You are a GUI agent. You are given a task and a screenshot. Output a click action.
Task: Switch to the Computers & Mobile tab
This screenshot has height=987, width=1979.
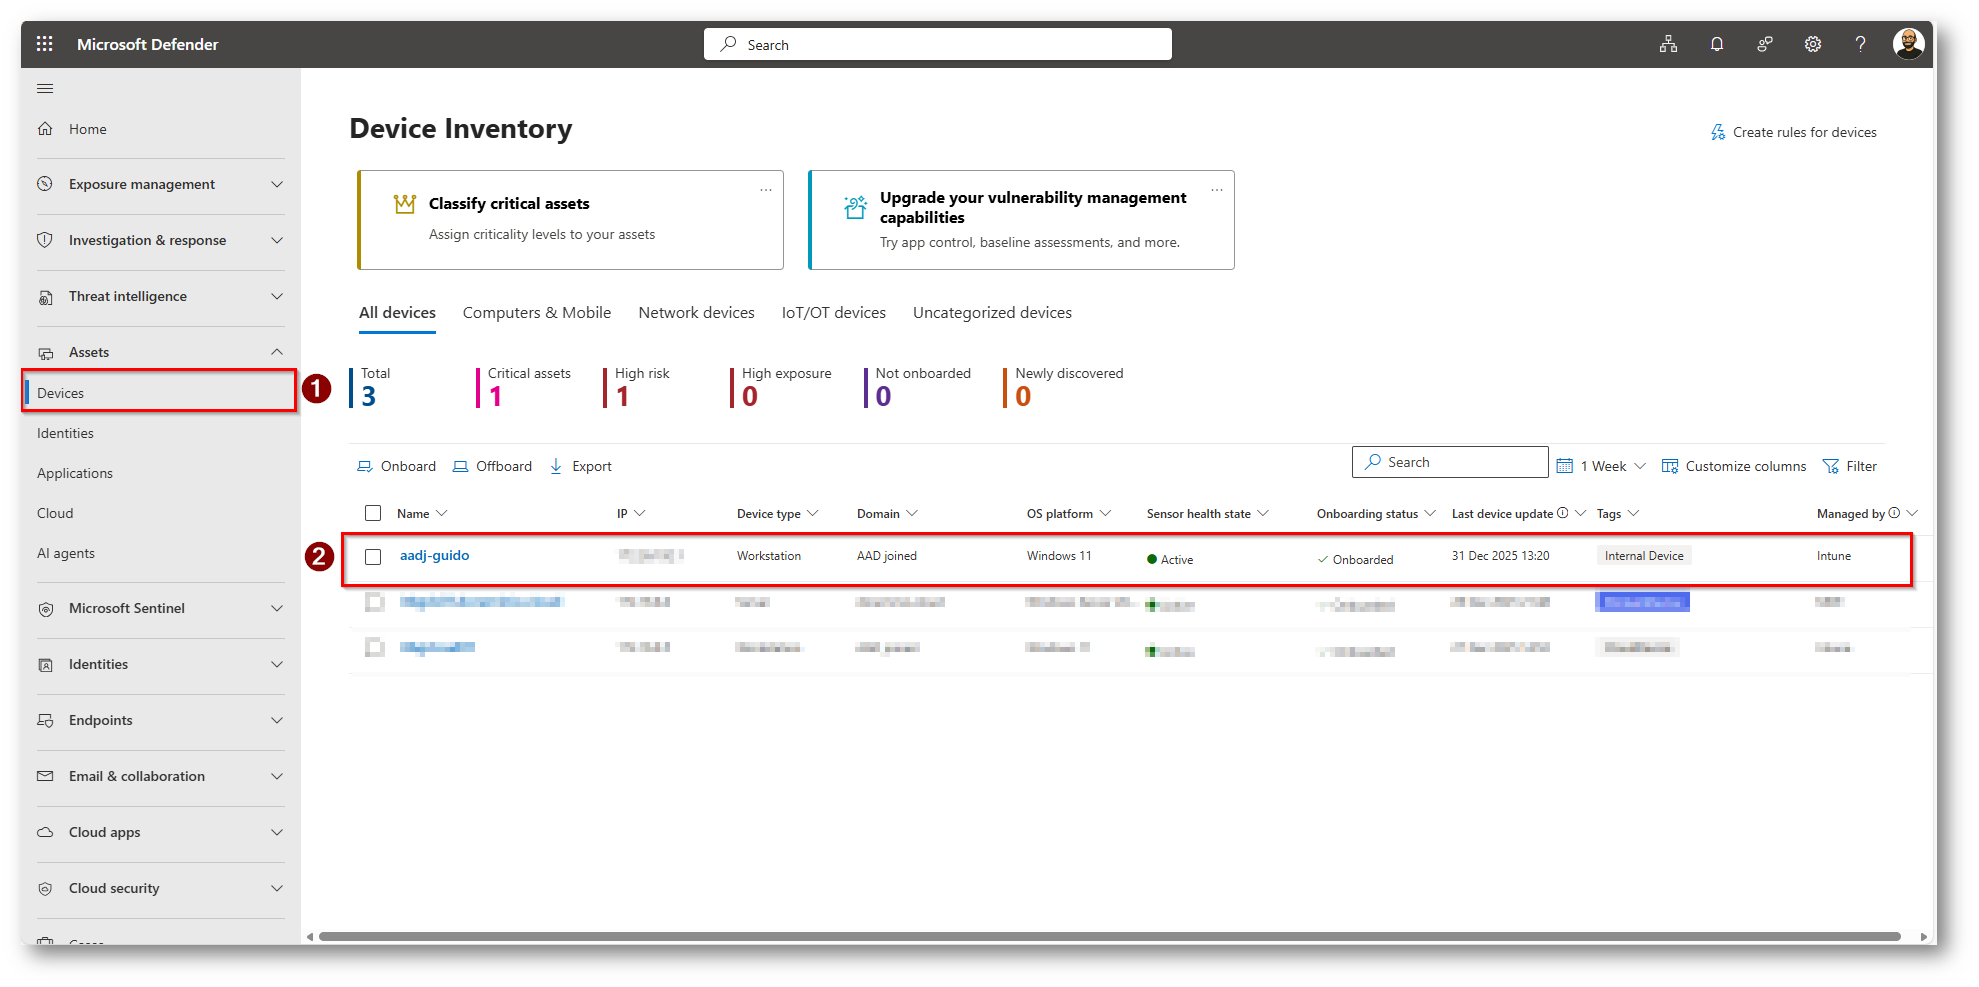[x=536, y=313]
